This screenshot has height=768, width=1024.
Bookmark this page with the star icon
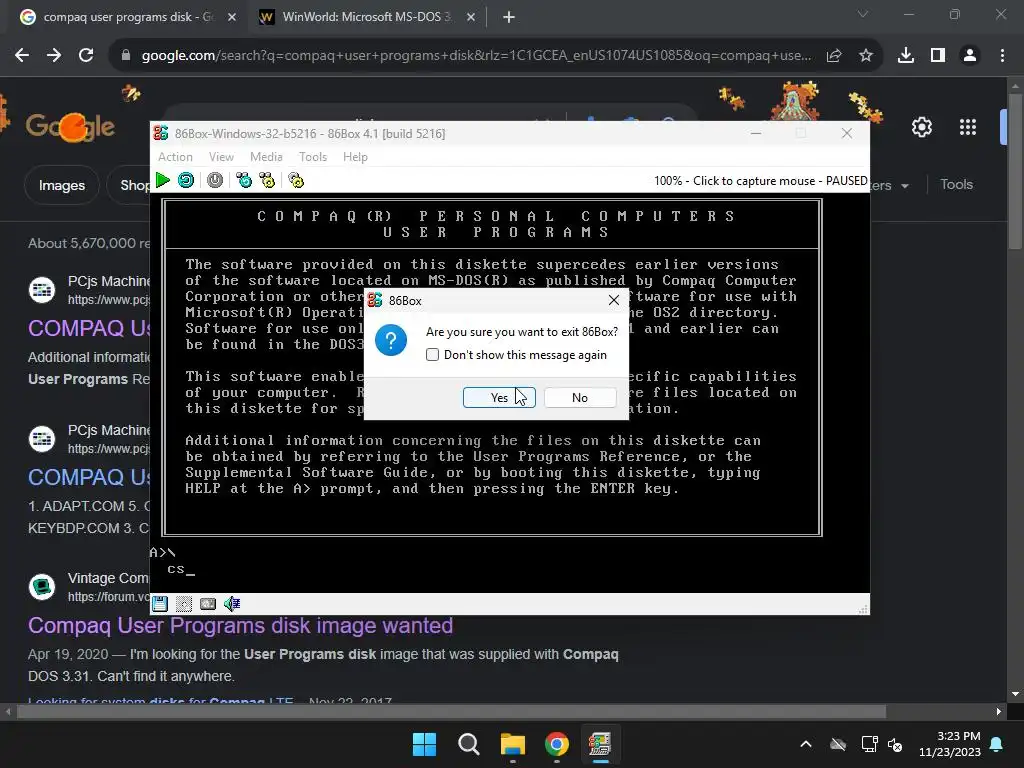click(x=866, y=56)
